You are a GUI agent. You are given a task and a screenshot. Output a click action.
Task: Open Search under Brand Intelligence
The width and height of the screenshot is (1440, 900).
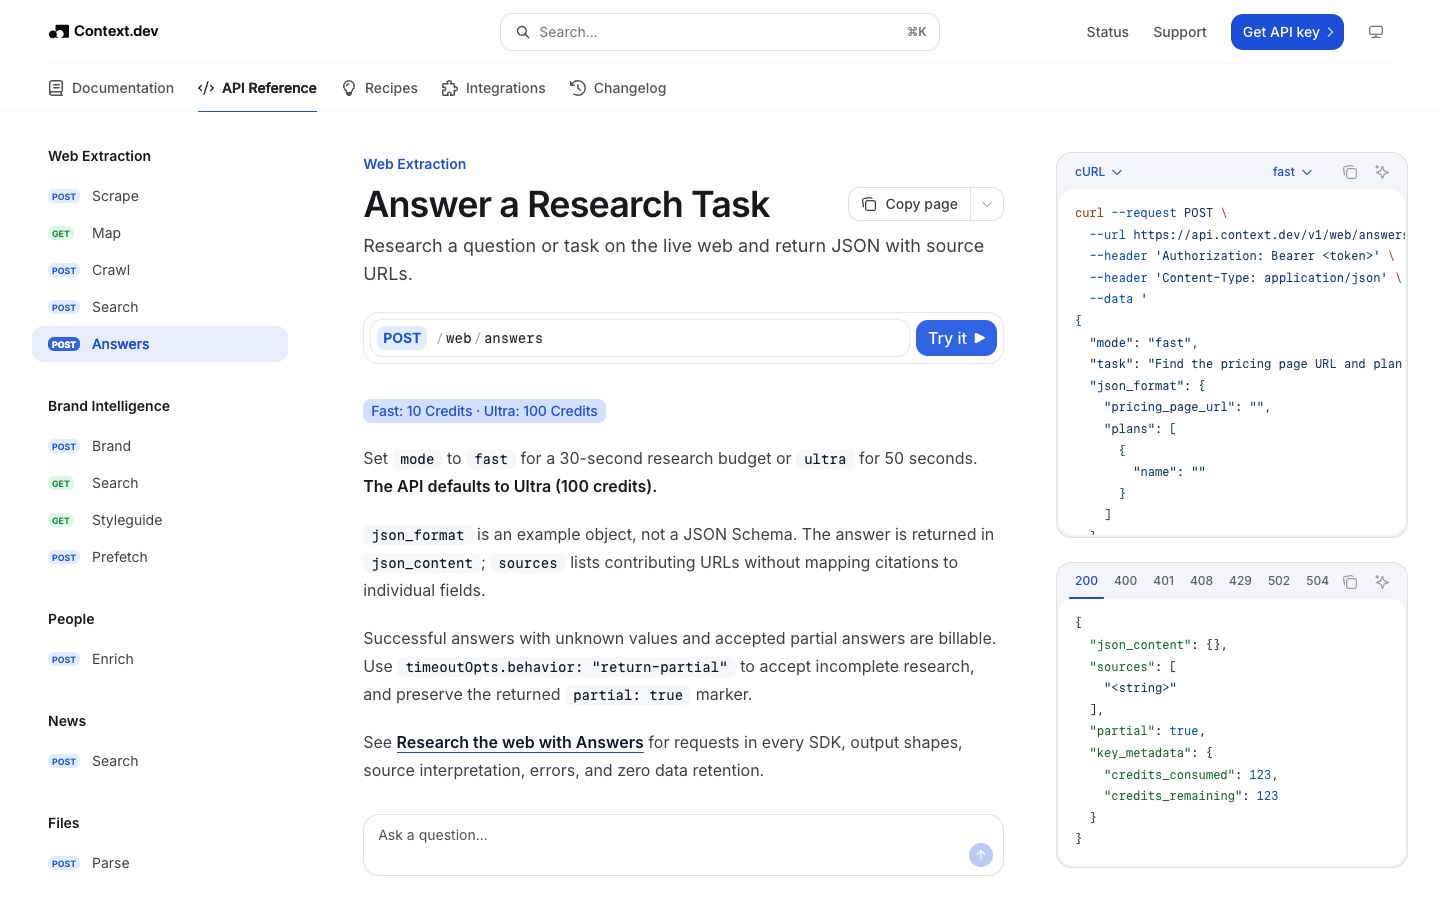160,483
